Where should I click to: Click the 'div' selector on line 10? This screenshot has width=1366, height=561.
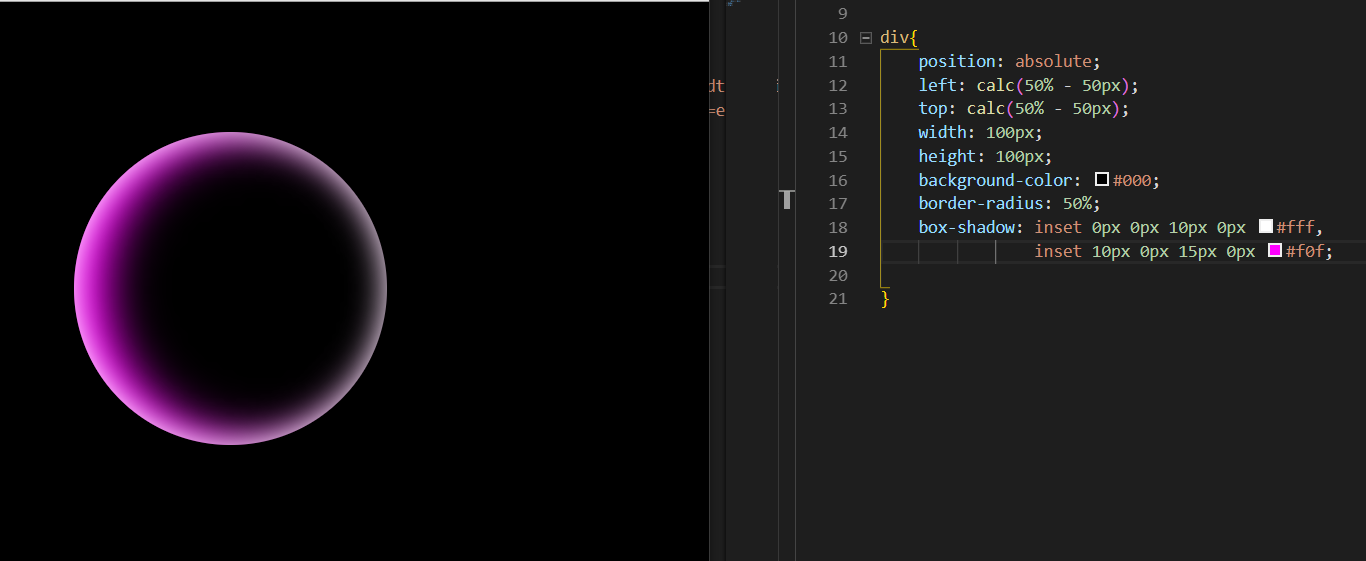tap(894, 38)
